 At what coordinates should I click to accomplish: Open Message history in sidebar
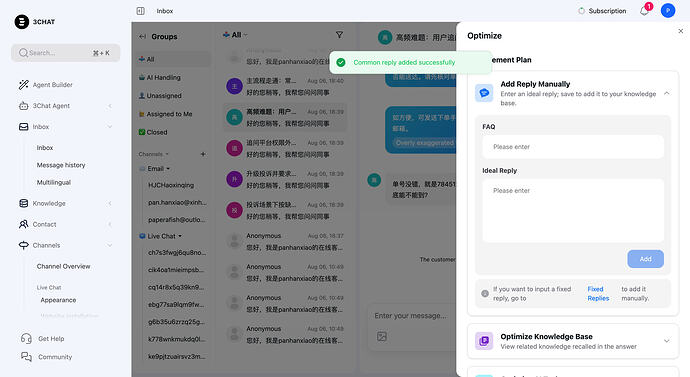coord(61,165)
